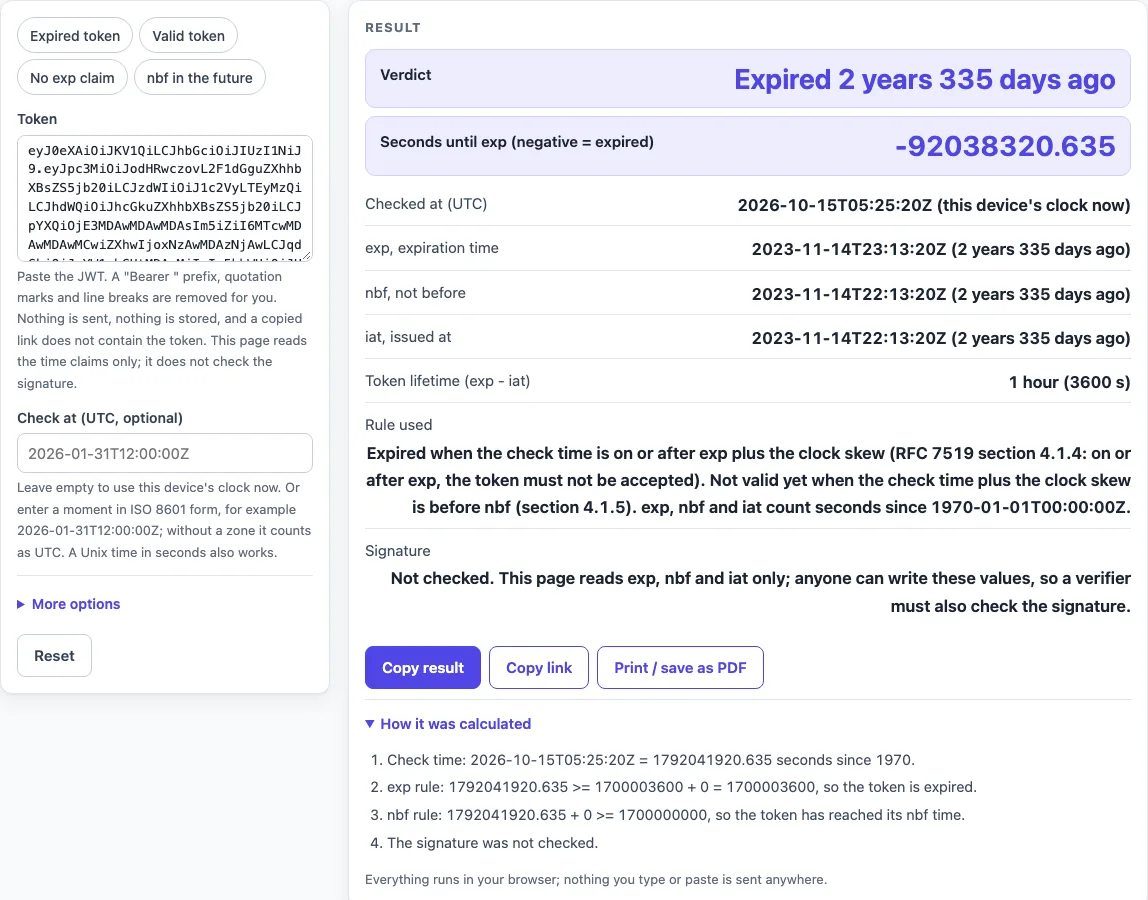Screen dimensions: 1148x900
Task: Click the Token field label
Action: pos(37,119)
